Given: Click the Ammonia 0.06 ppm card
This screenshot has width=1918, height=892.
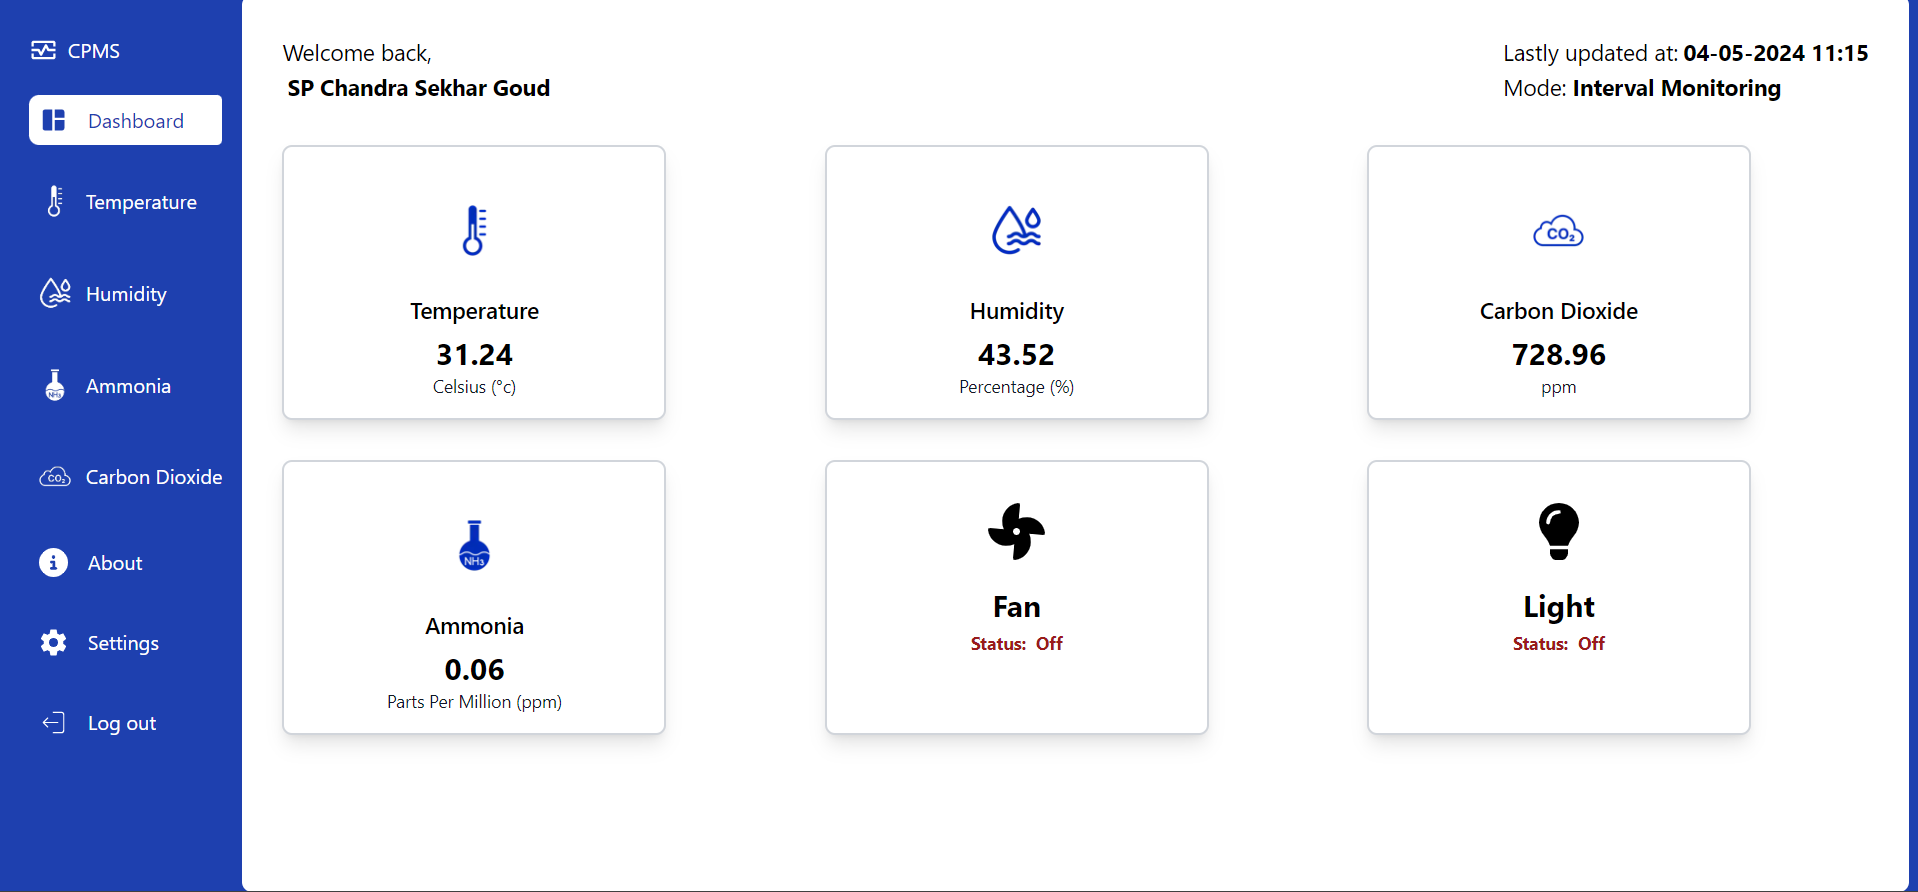Looking at the screenshot, I should tap(474, 597).
